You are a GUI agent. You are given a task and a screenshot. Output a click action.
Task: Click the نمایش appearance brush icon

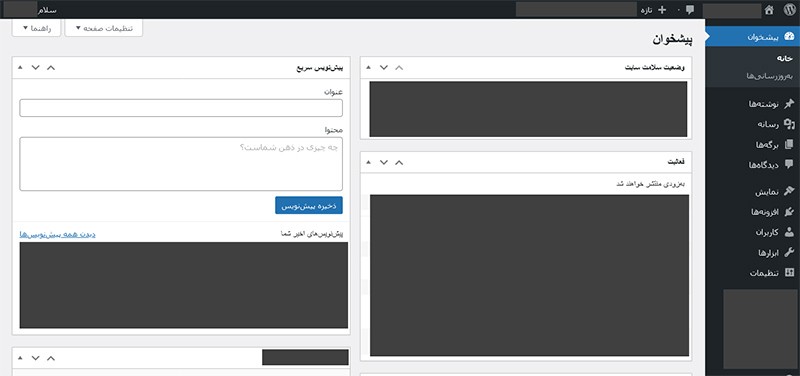pyautogui.click(x=789, y=191)
